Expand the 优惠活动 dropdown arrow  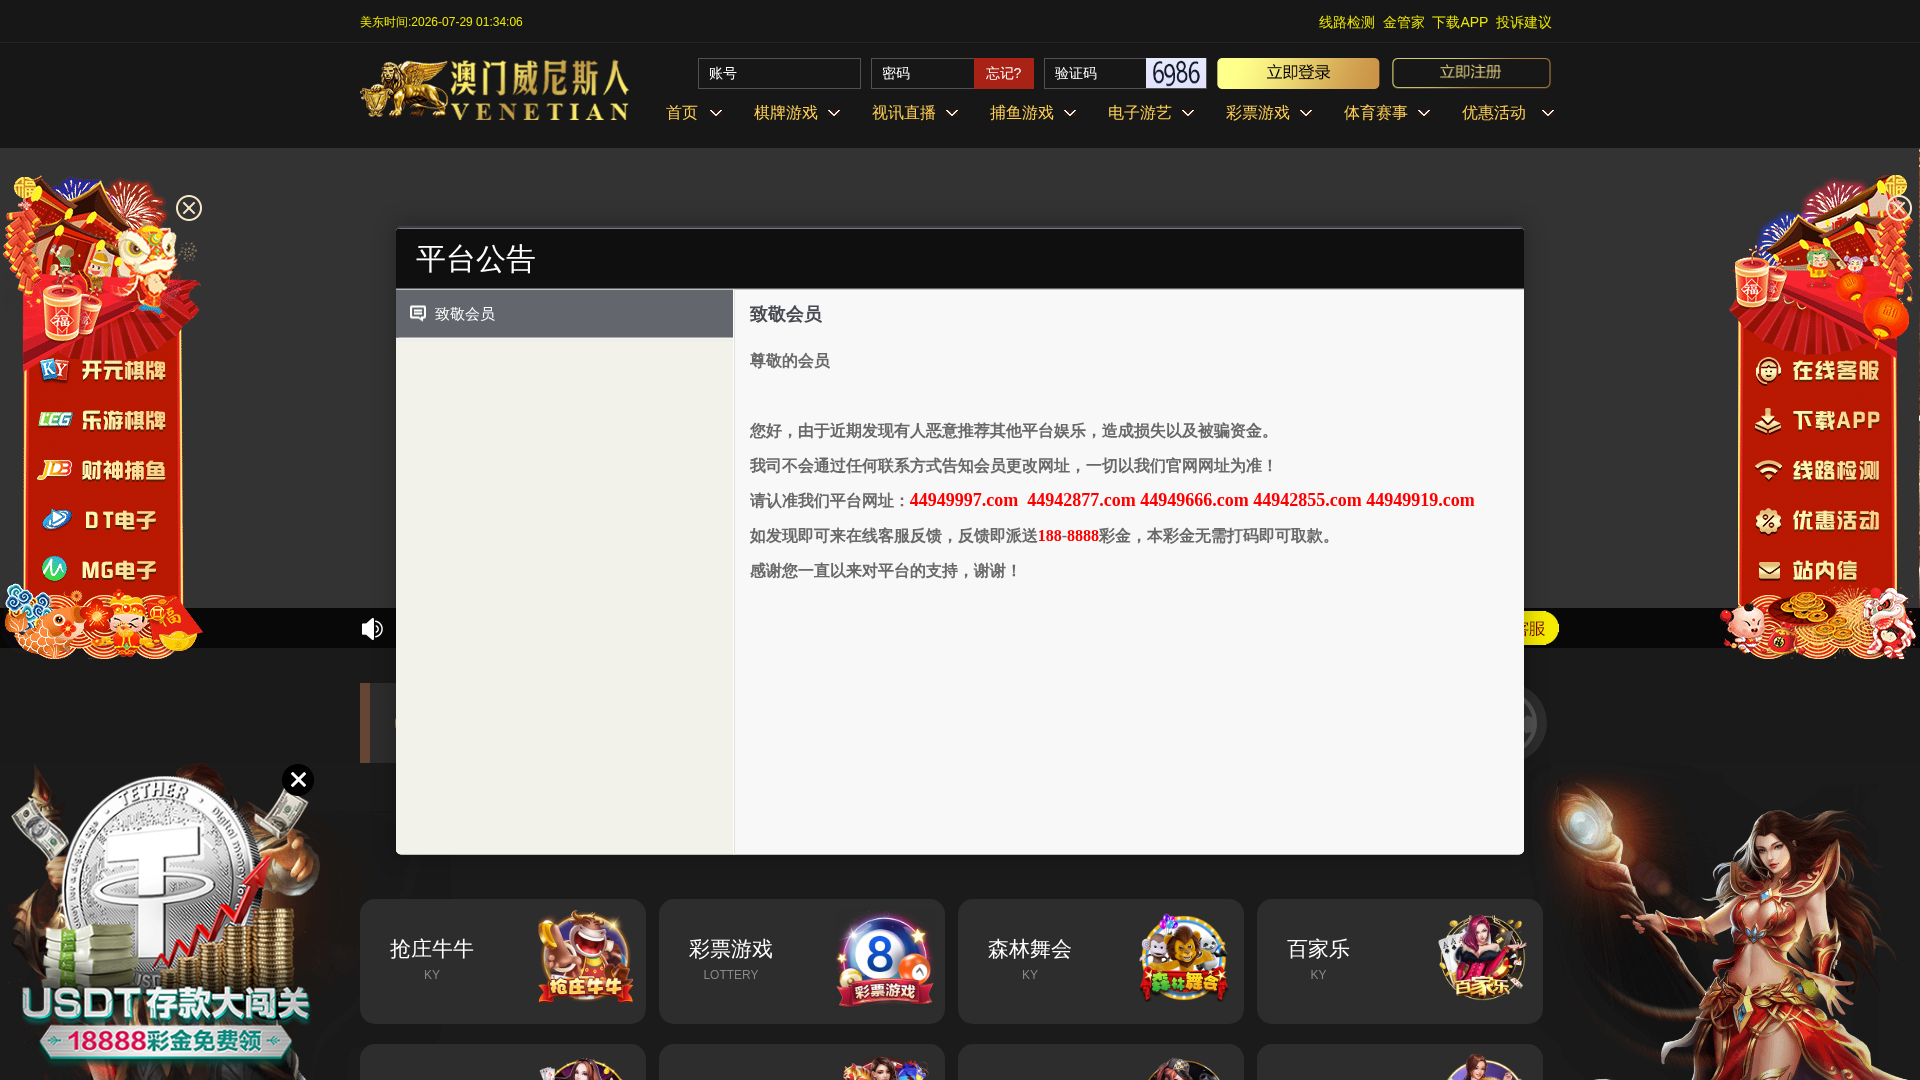[1548, 113]
